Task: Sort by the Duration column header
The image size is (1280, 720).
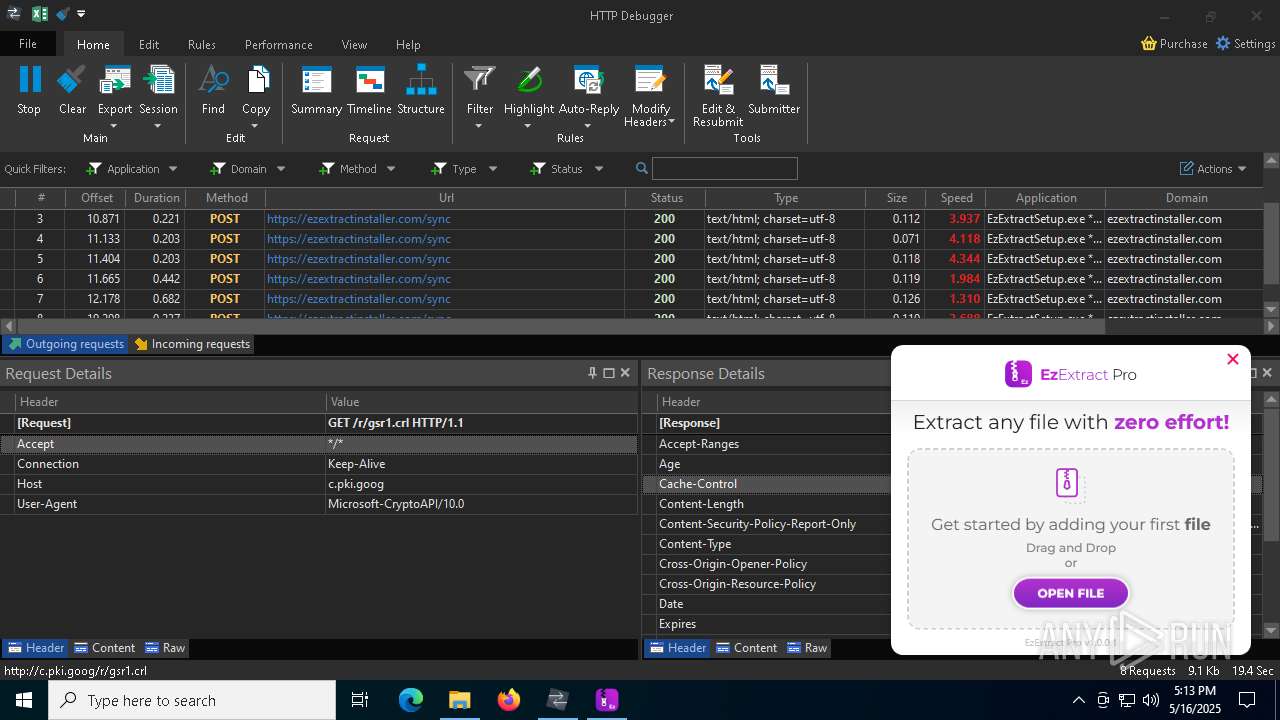Action: coord(157,198)
